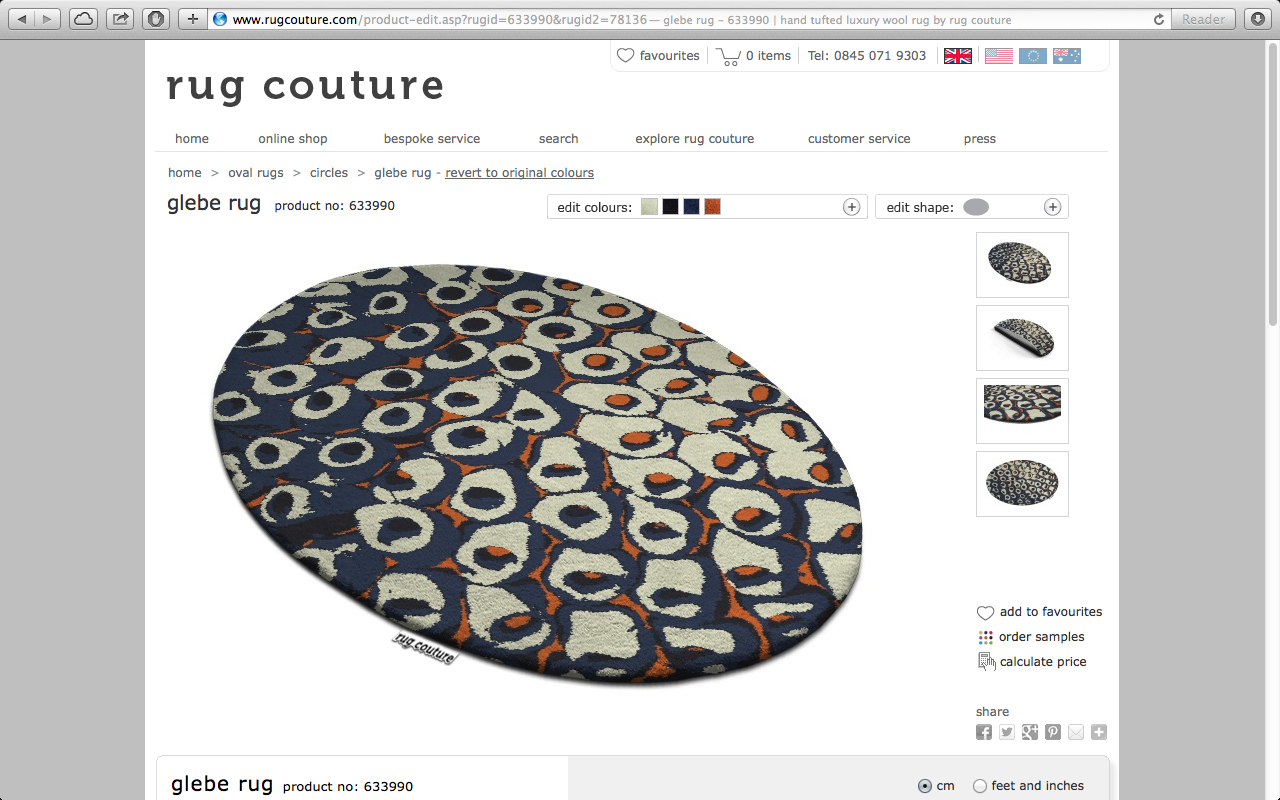The height and width of the screenshot is (800, 1280).
Task: Open the bespoke service menu
Action: (432, 139)
